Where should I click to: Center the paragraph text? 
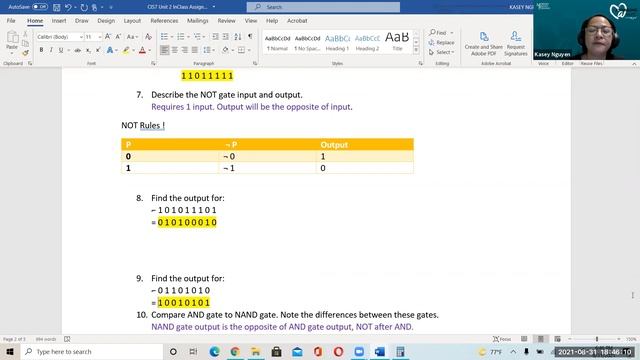click(x=175, y=50)
